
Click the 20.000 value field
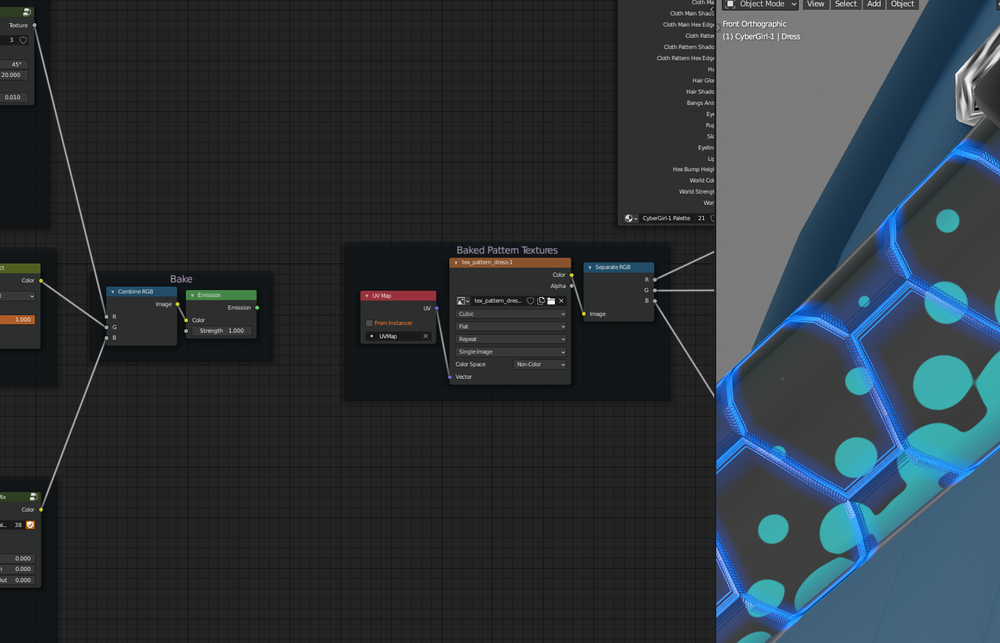tap(14, 75)
